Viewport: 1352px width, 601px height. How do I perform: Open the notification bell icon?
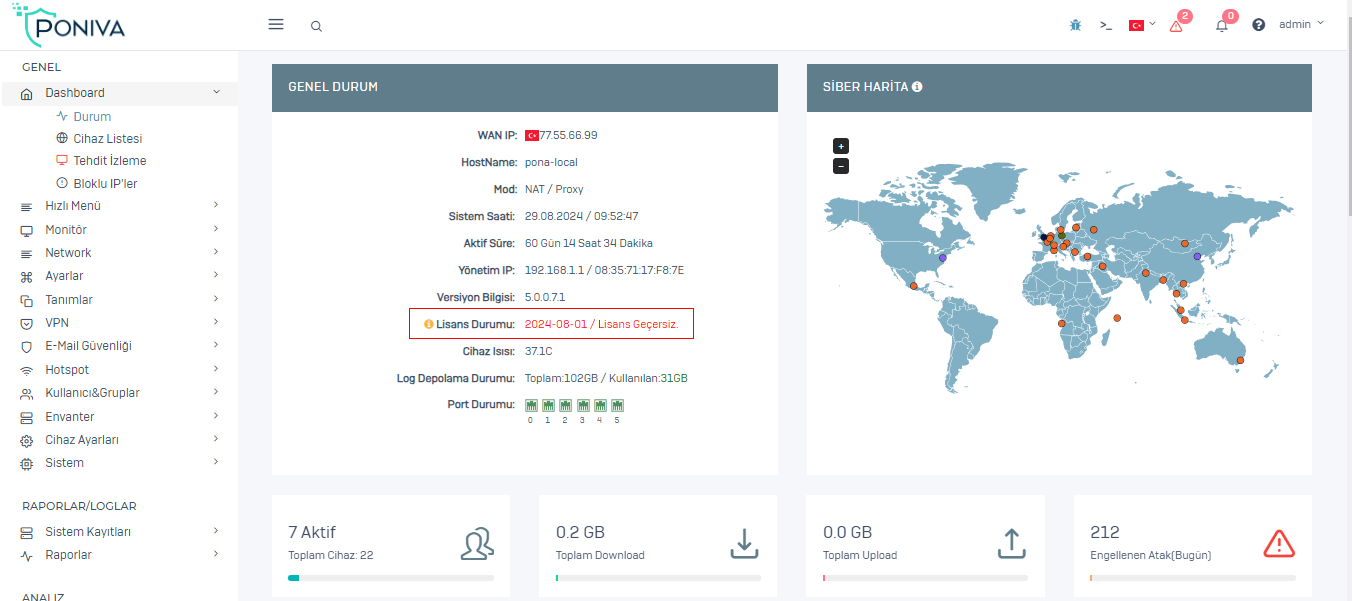coord(1222,24)
